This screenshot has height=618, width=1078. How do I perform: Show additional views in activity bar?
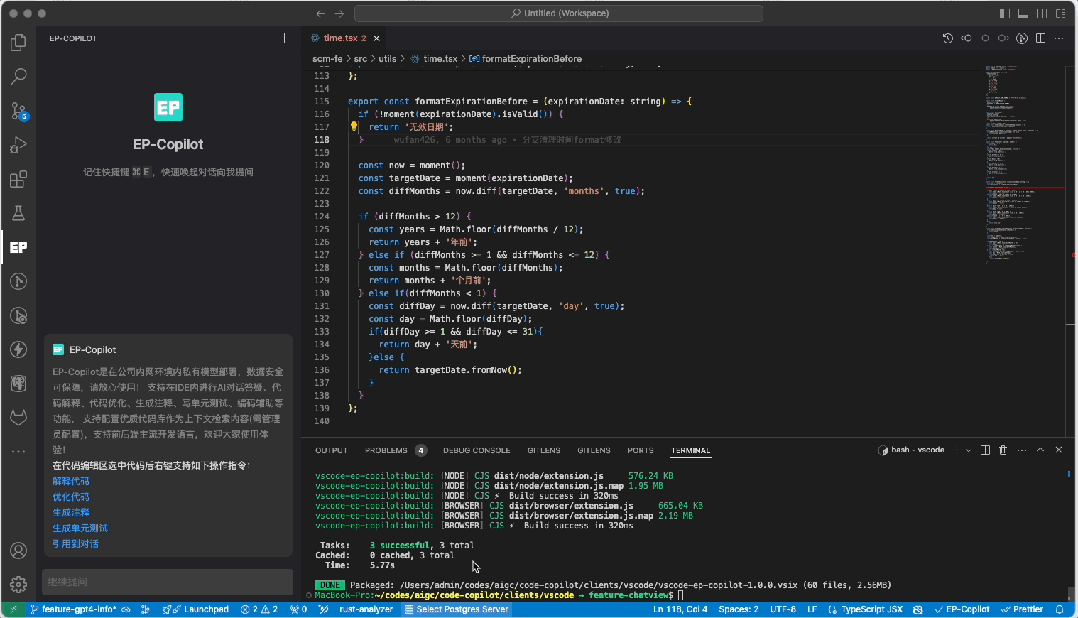(x=19, y=452)
